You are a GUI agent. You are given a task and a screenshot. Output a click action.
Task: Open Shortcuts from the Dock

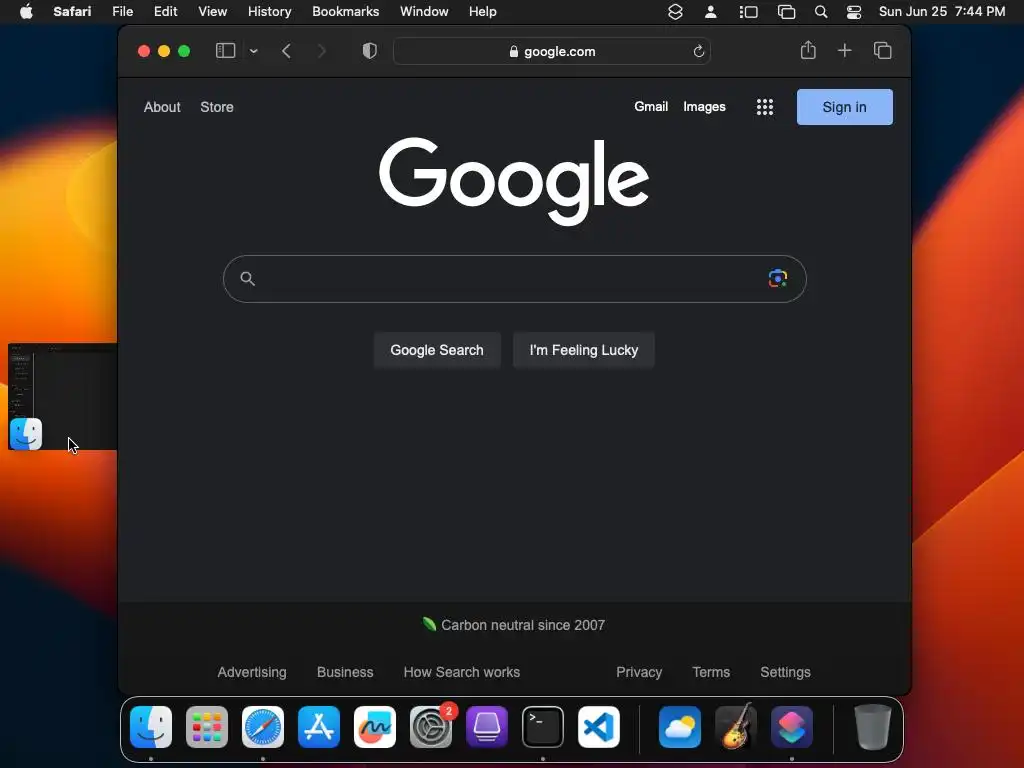click(792, 727)
